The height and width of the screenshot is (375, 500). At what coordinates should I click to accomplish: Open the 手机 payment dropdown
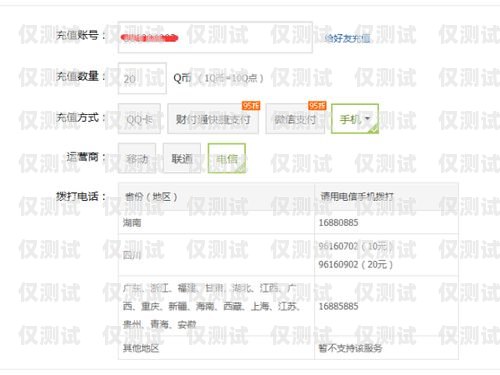355,119
